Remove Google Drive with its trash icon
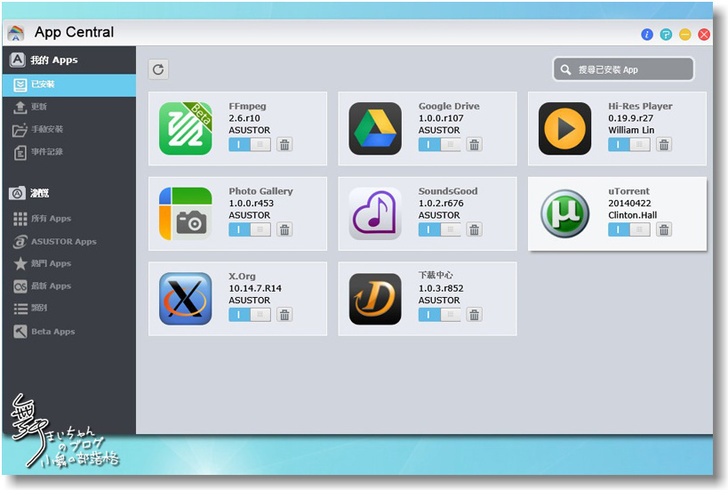Screen dimensions: 728x490 (x=474, y=144)
